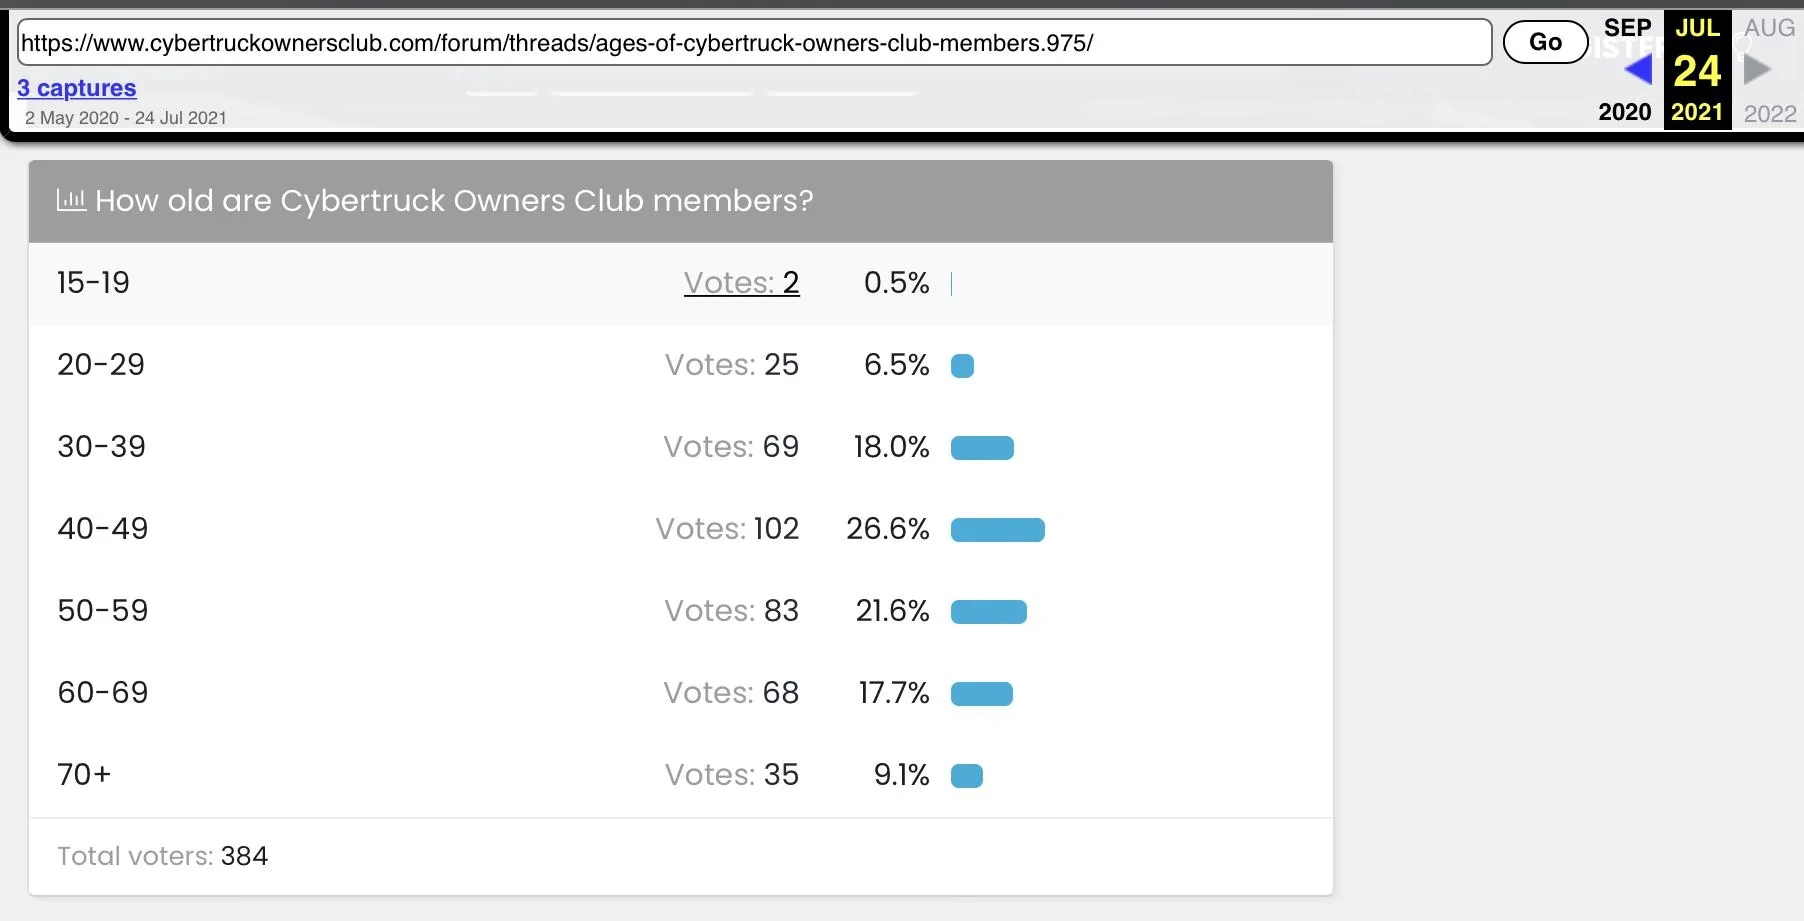Click the 40-49 result bar

click(x=997, y=530)
